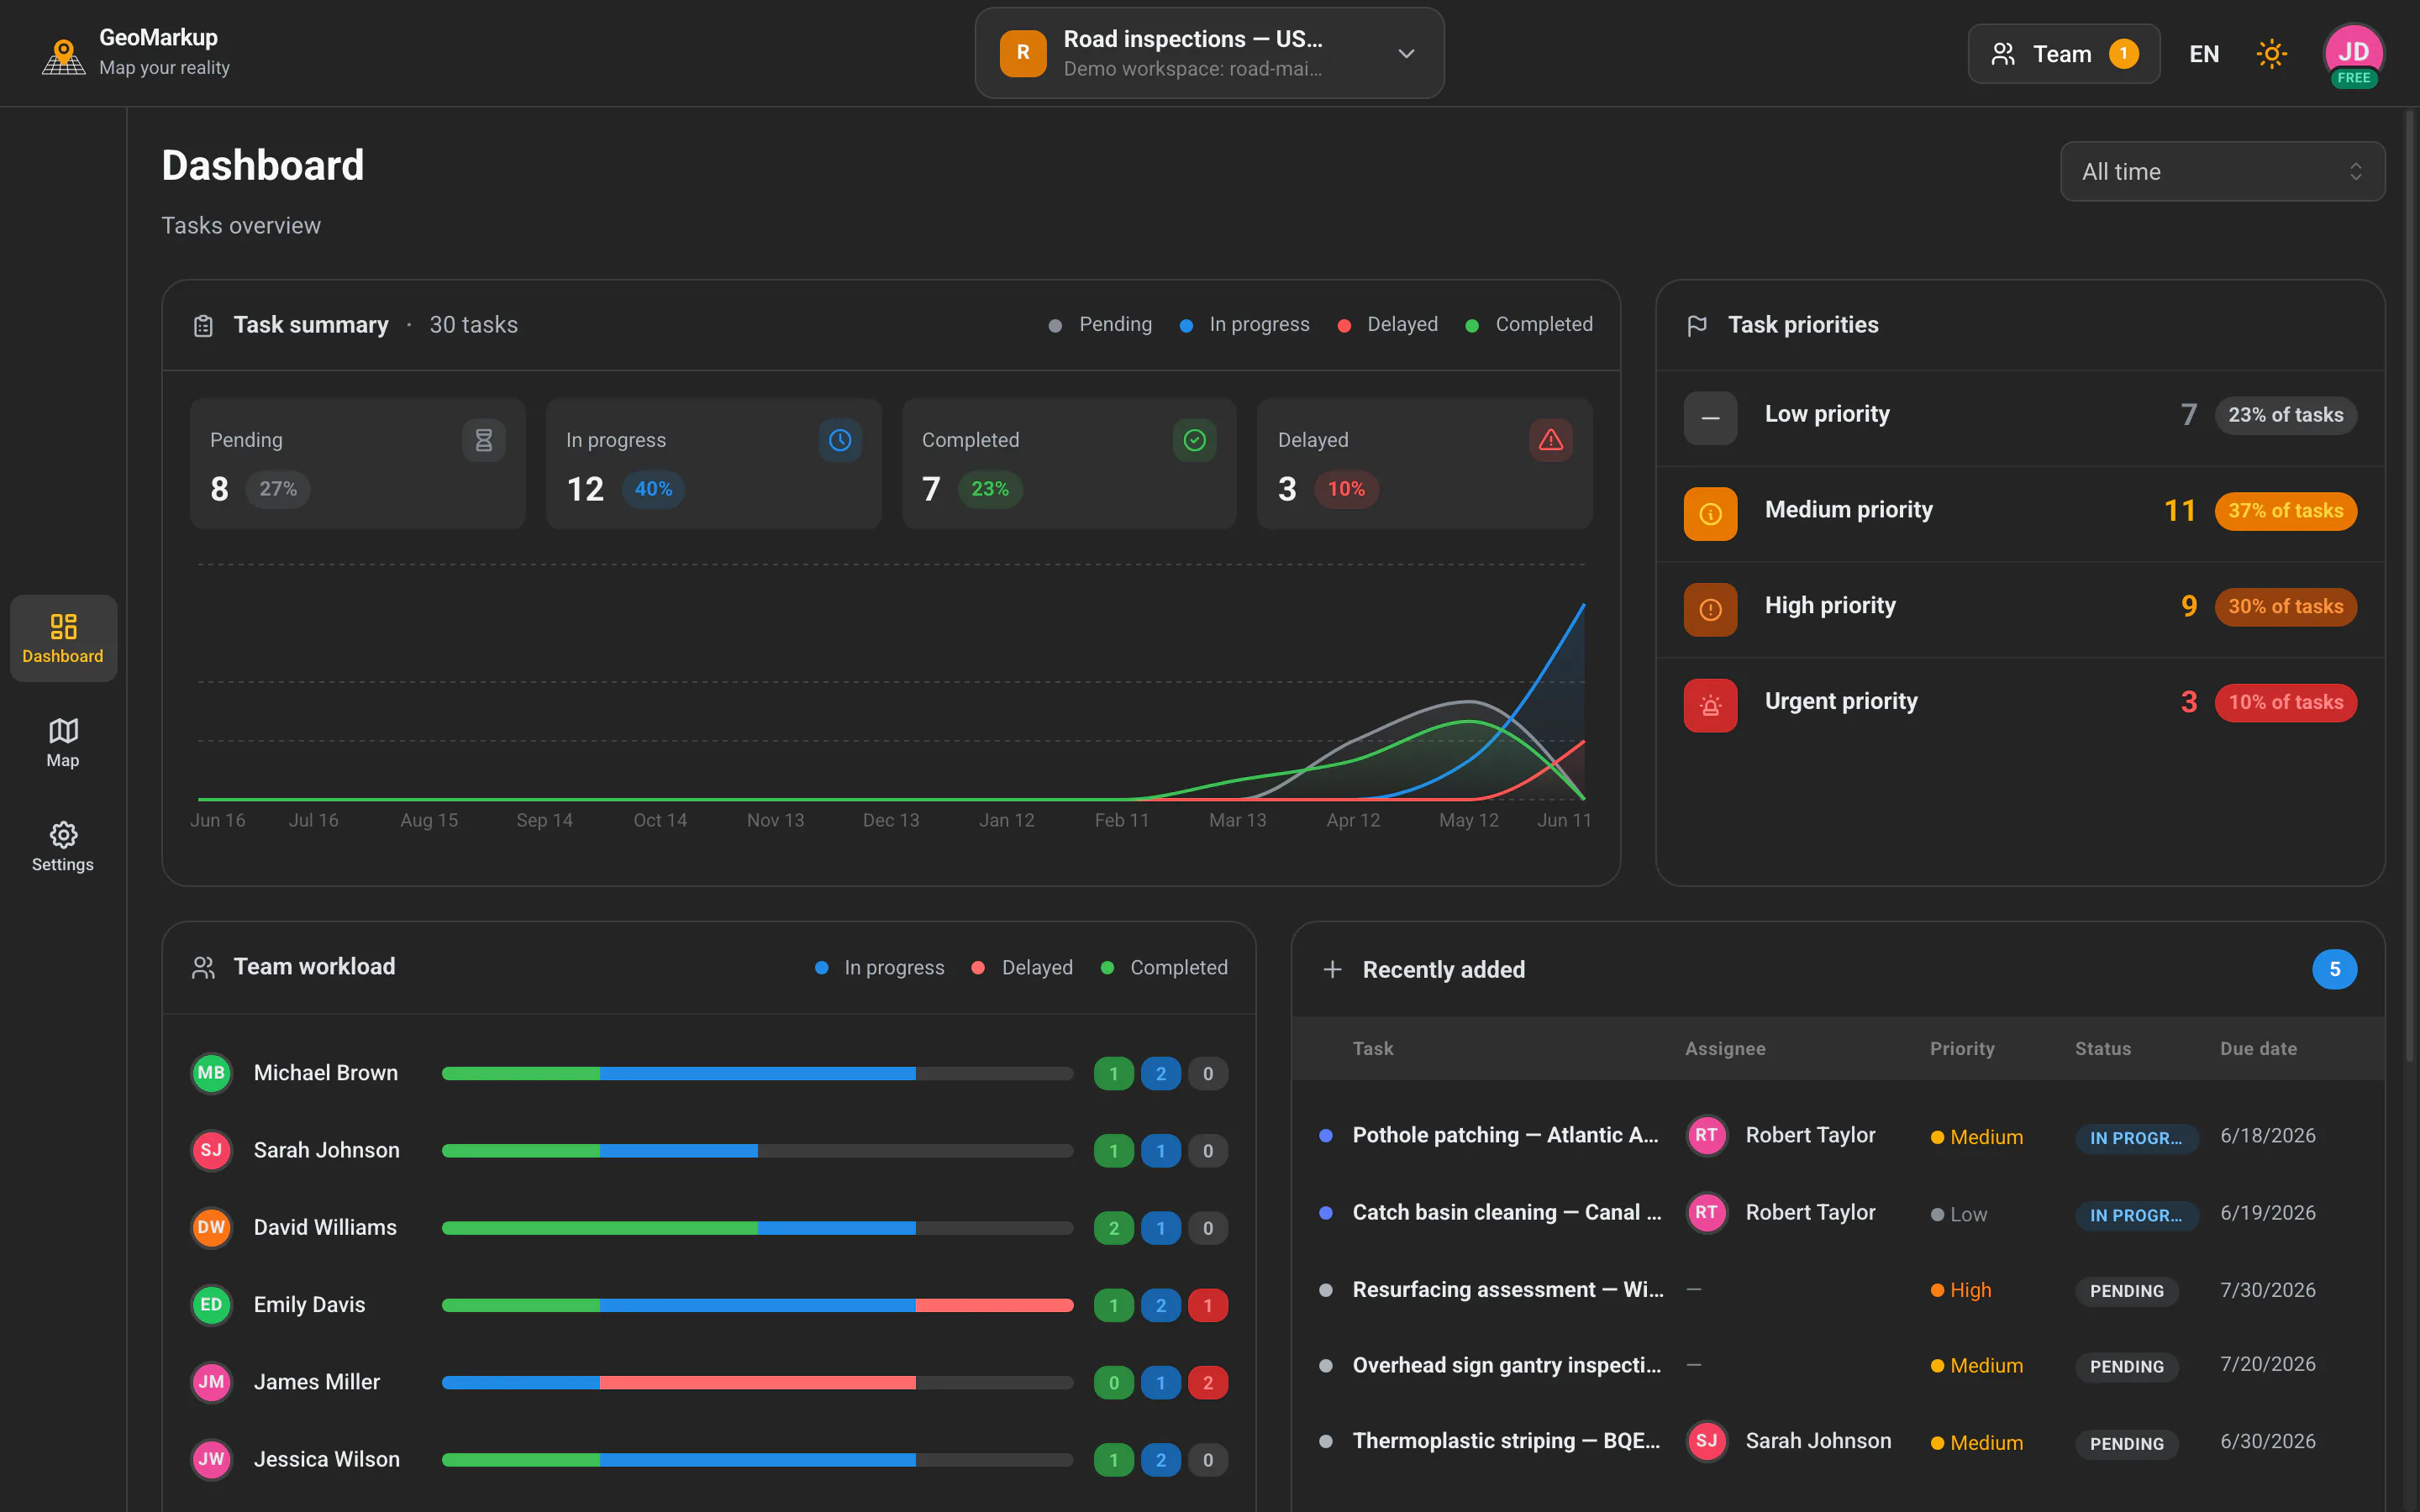Sort by the Priority column header
The height and width of the screenshot is (1512, 2420).
tap(1962, 1049)
